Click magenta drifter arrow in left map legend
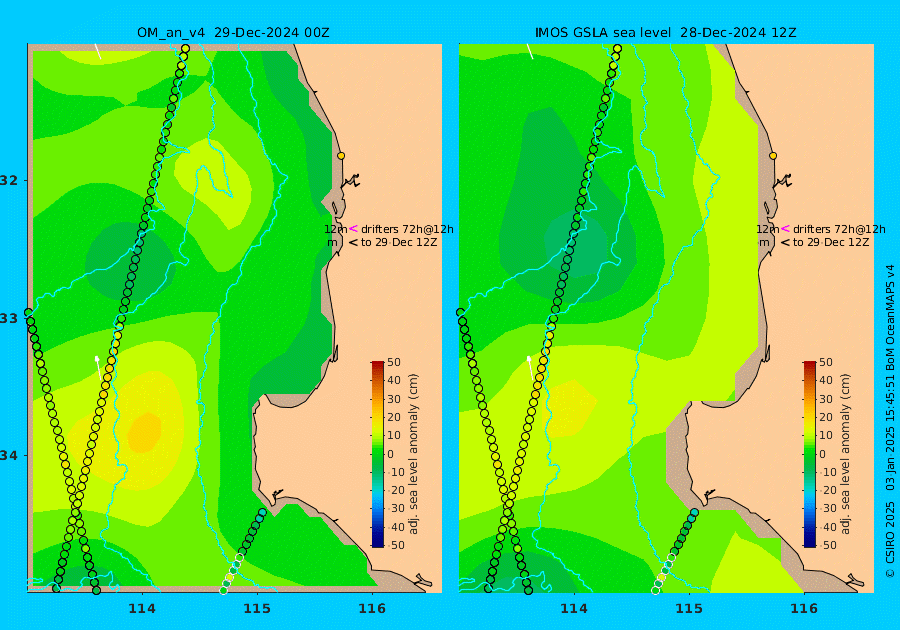 coord(353,228)
